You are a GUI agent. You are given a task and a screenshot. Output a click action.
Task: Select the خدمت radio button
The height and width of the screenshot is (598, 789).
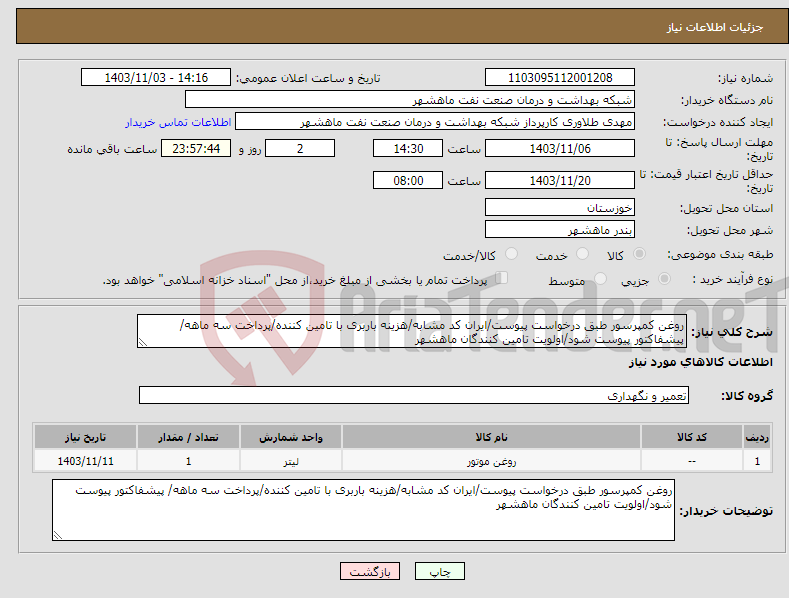(582, 254)
